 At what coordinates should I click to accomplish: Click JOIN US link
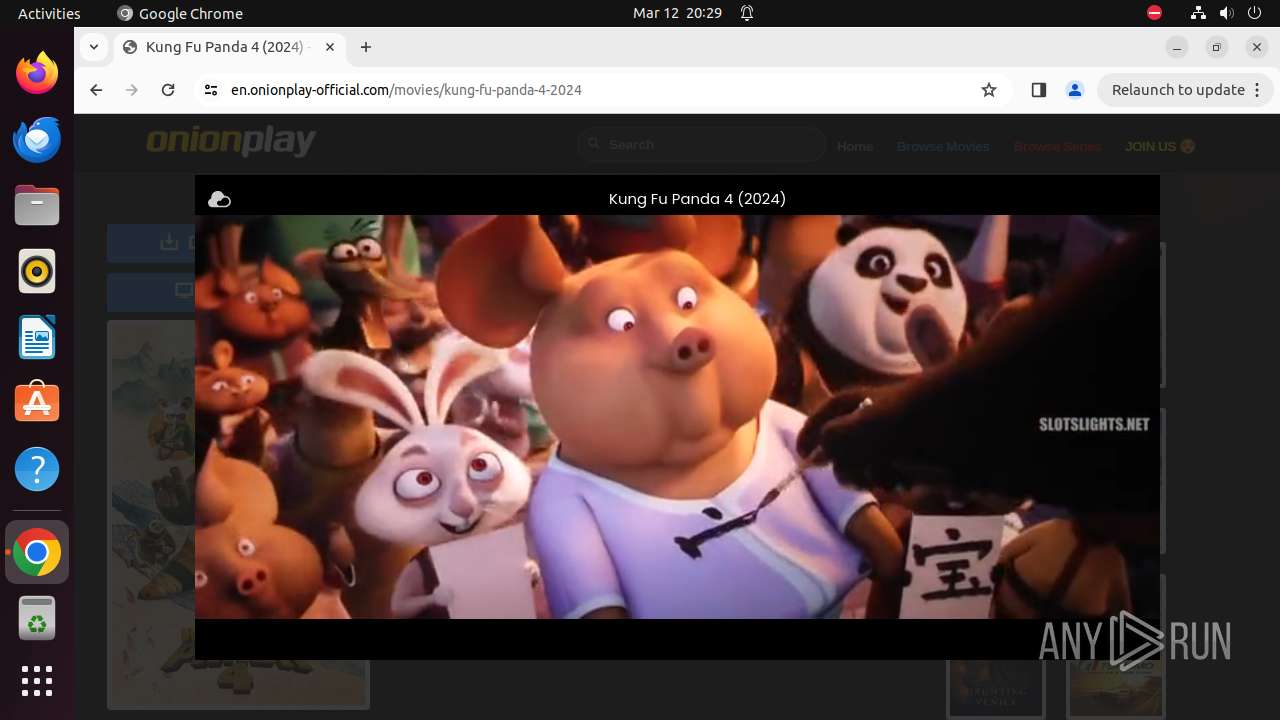coord(1160,146)
